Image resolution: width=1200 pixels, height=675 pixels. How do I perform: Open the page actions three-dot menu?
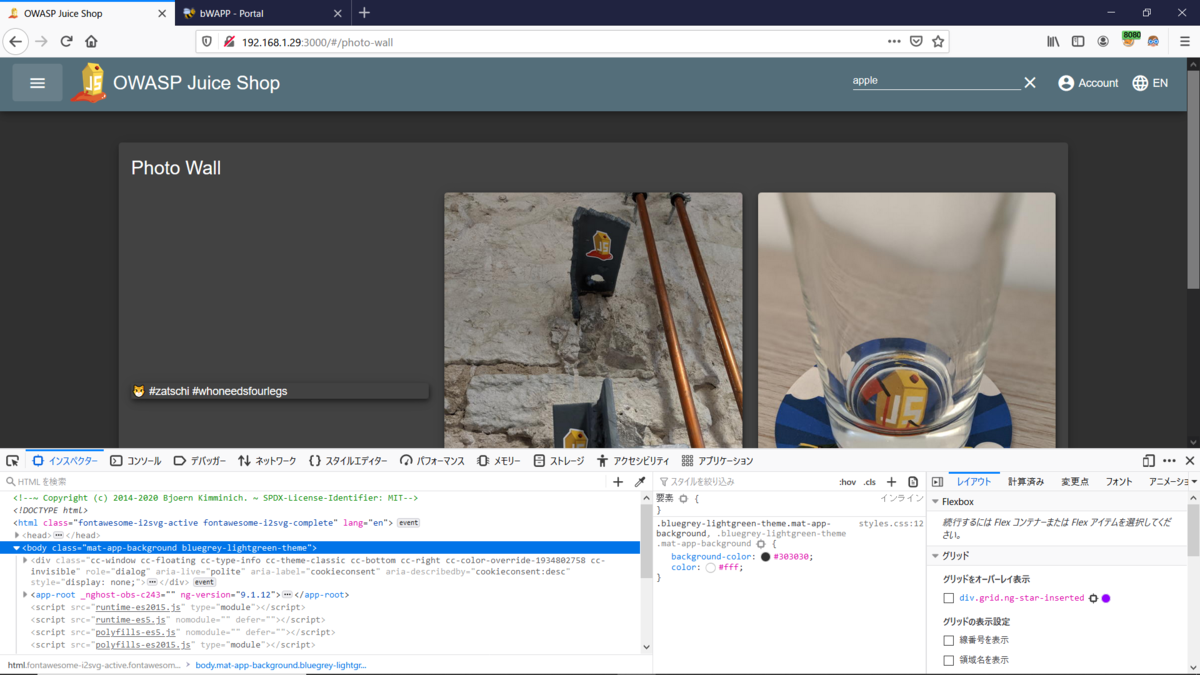pos(894,42)
